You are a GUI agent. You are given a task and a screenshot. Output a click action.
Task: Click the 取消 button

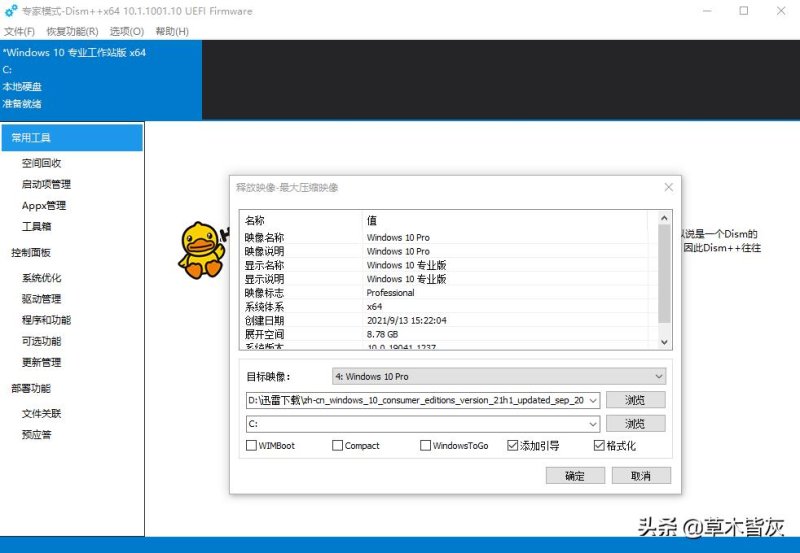coord(641,476)
